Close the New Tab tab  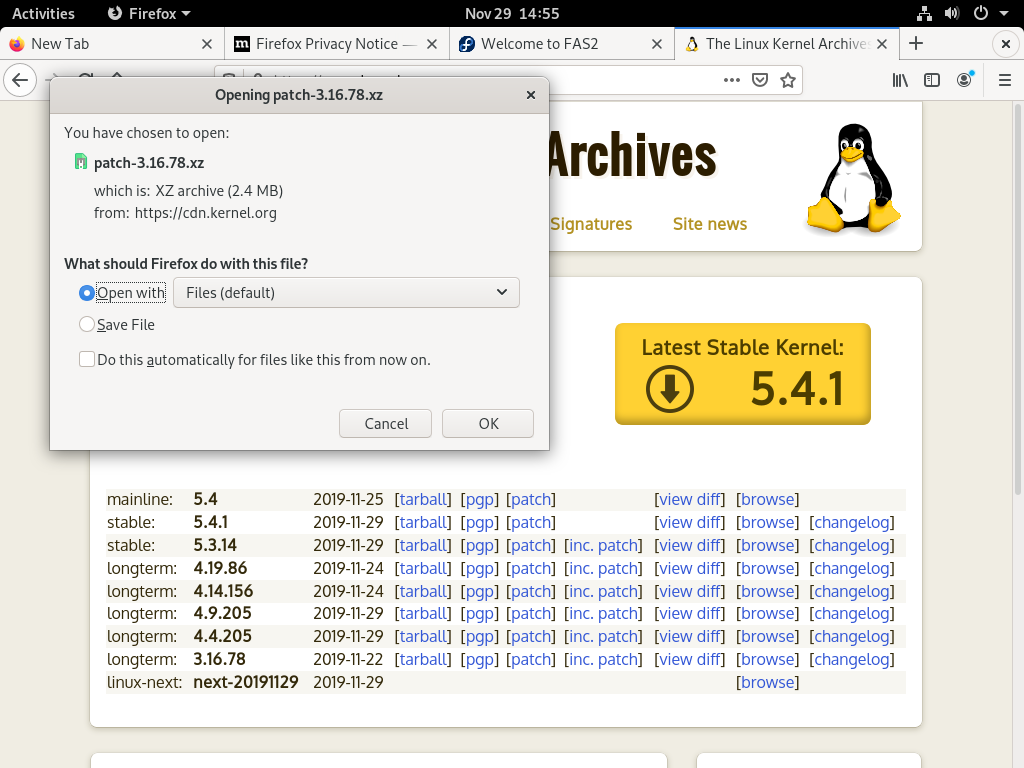[x=206, y=44]
